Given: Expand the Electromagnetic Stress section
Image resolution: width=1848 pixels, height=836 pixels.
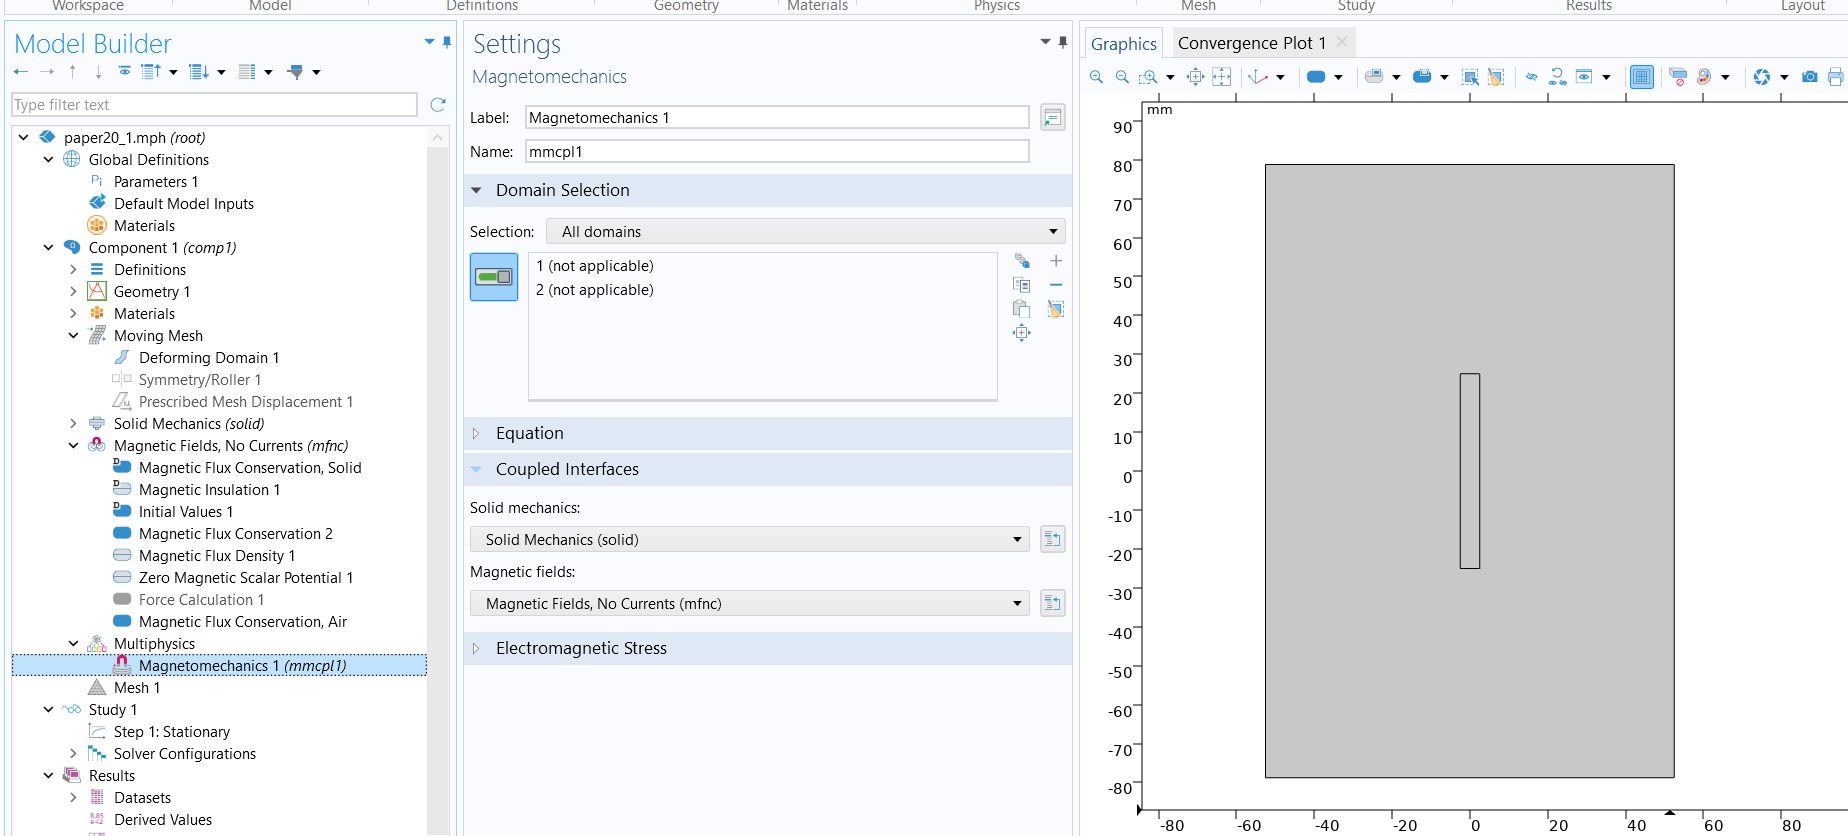Looking at the screenshot, I should point(581,648).
